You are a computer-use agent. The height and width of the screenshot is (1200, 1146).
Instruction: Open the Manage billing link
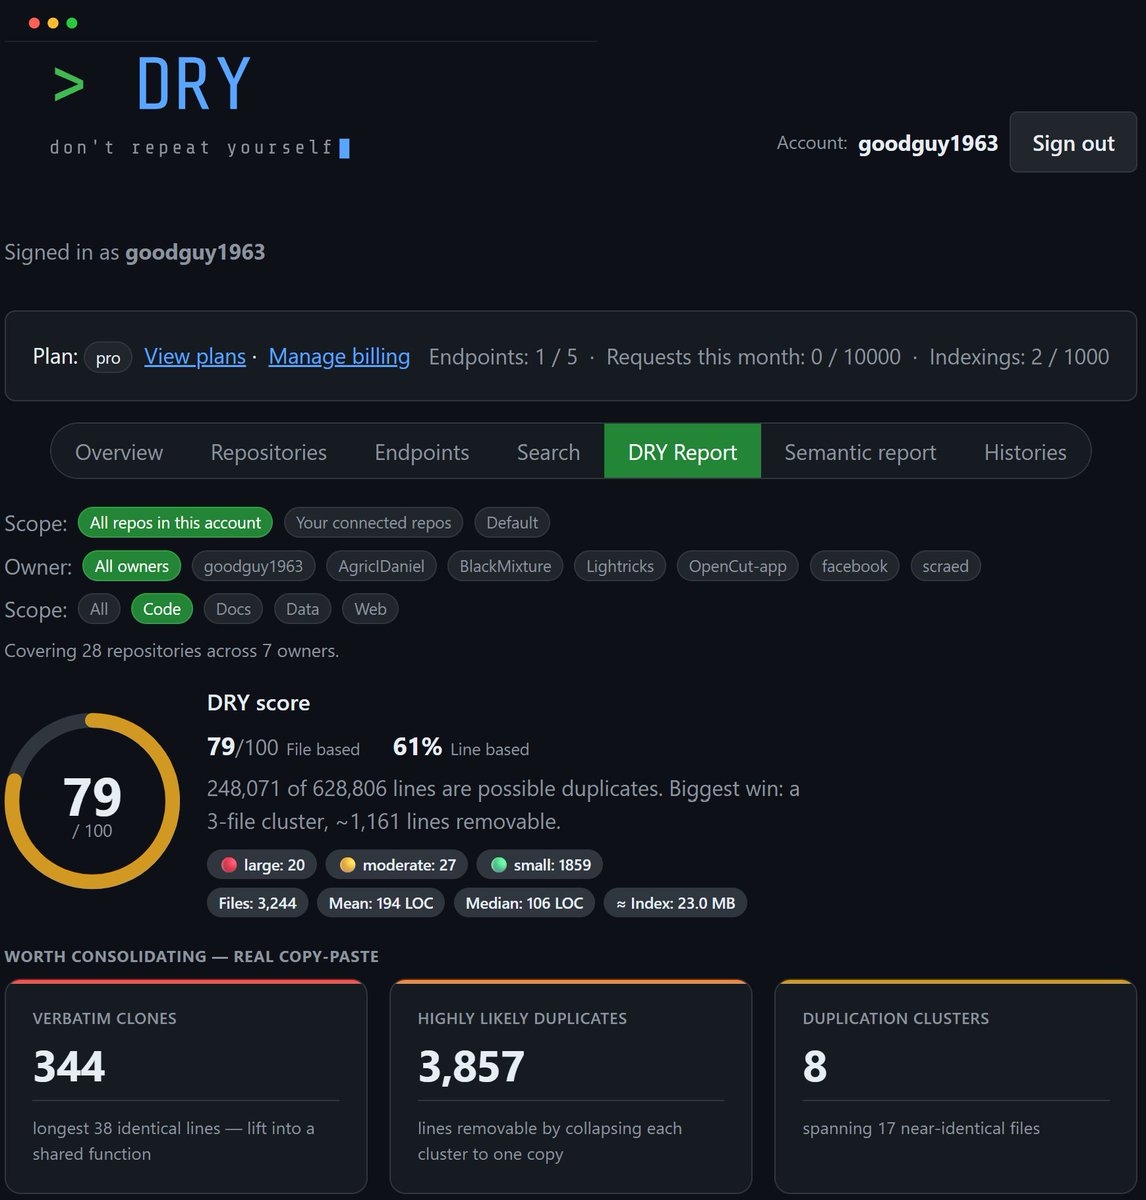pos(339,357)
